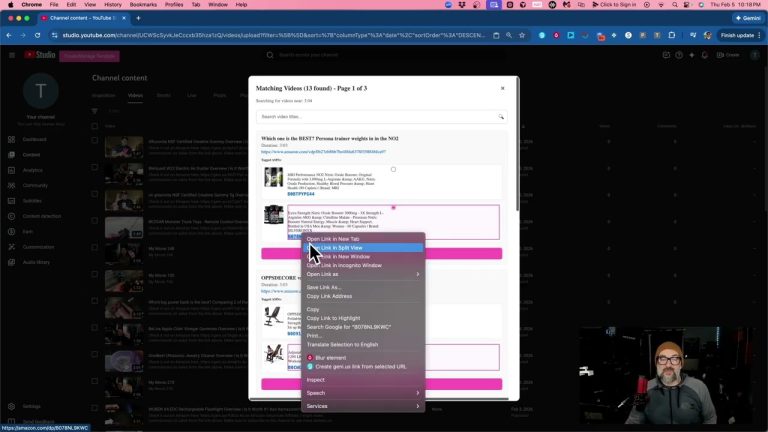The height and width of the screenshot is (432, 768).
Task: Click the pink button beside Studio logo
Action: pos(89,56)
